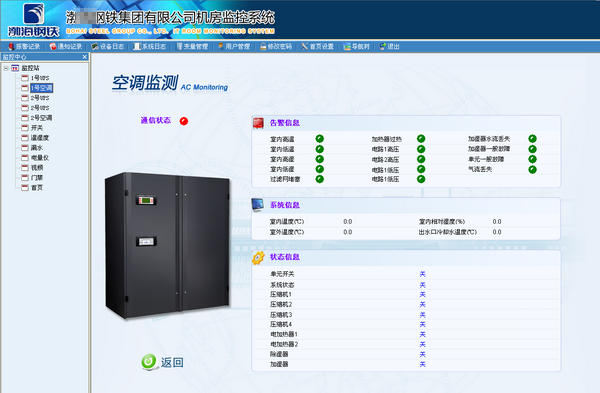Click 退出 to log out
The height and width of the screenshot is (393, 600).
coord(389,47)
